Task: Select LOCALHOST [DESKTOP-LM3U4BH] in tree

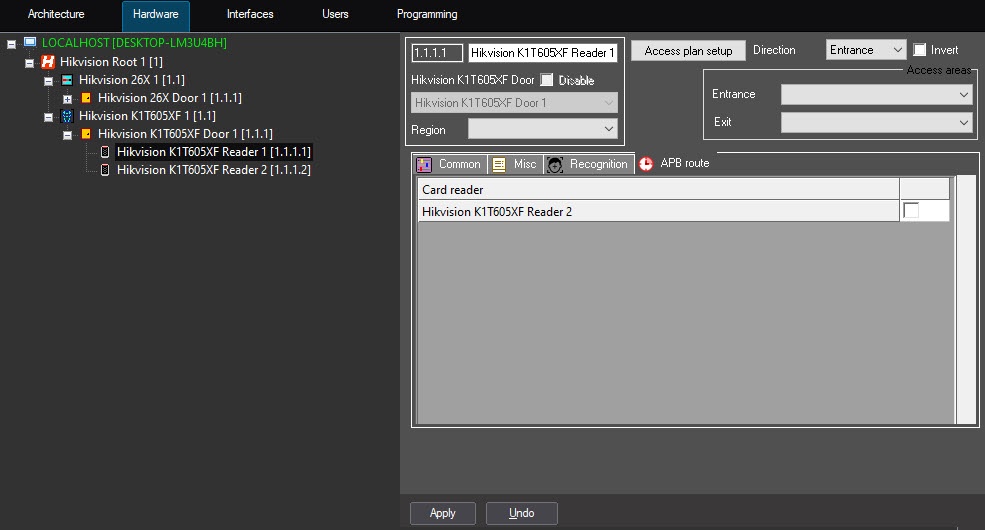Action: (x=134, y=43)
